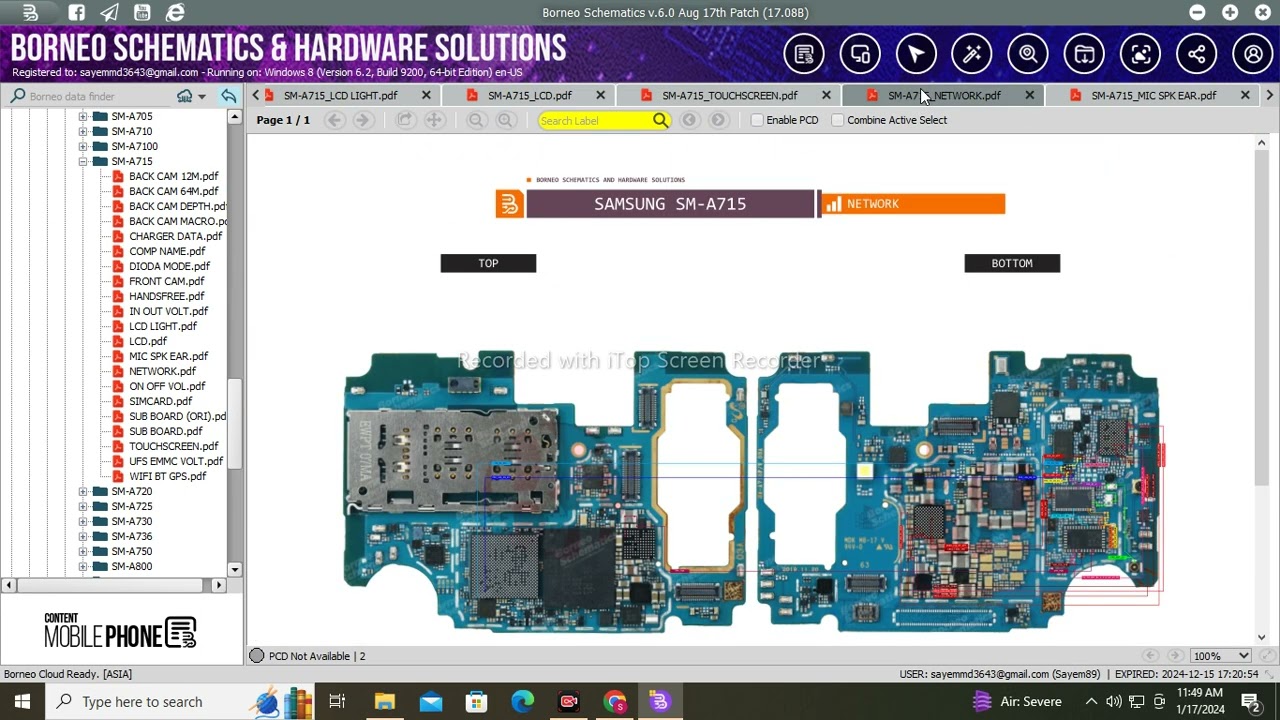
Task: Open FRONT CAM.pdf in file tree
Action: click(x=166, y=281)
